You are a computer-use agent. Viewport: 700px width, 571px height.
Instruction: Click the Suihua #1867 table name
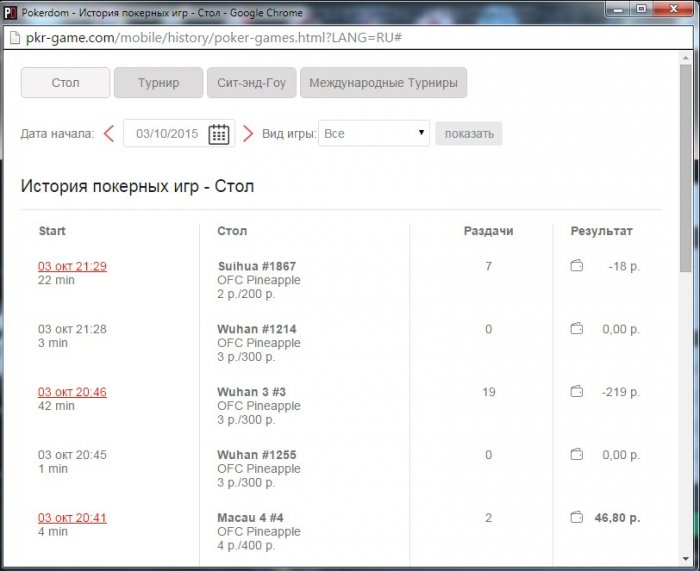coord(257,266)
